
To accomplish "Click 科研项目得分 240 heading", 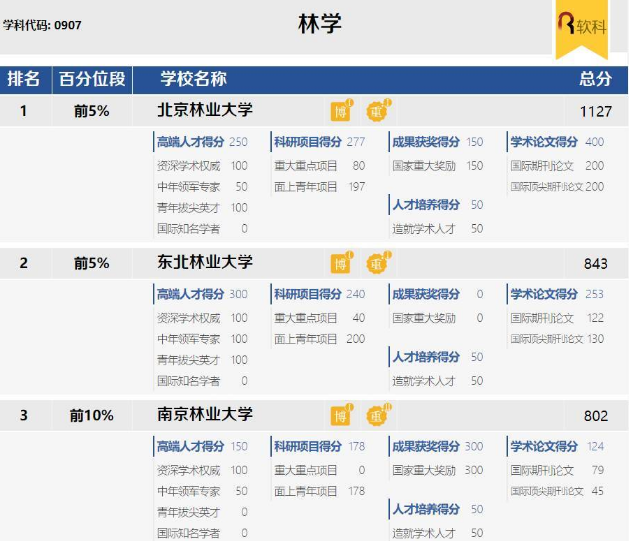I will coord(320,294).
